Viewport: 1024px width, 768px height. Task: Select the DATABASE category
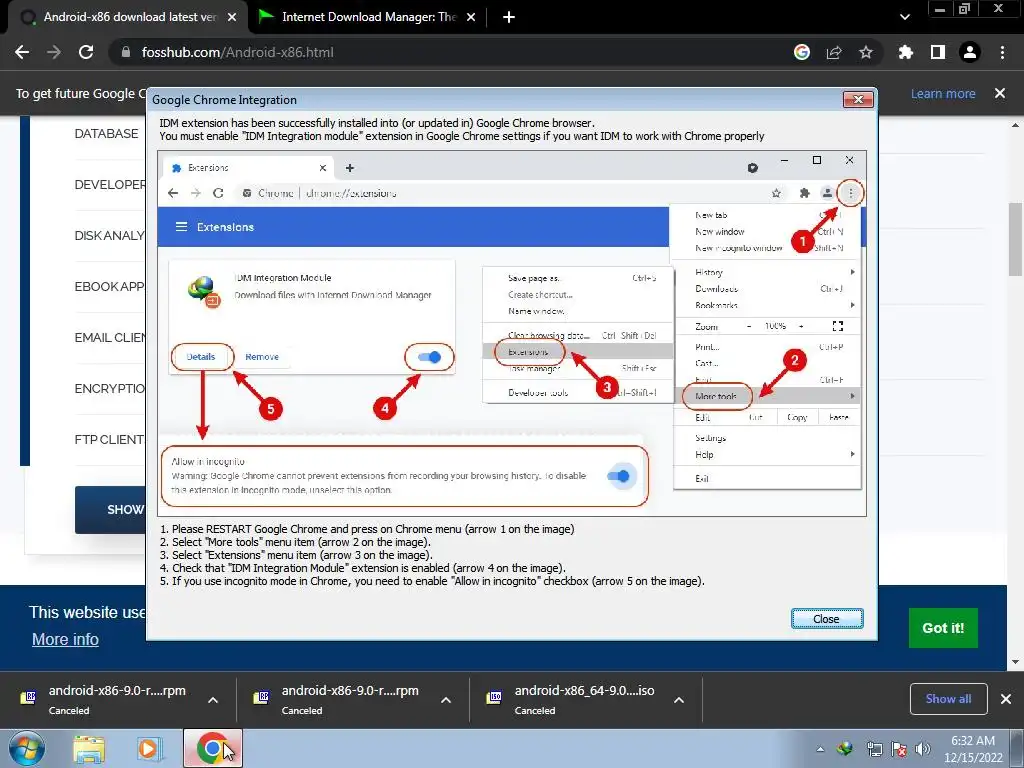[x=106, y=133]
